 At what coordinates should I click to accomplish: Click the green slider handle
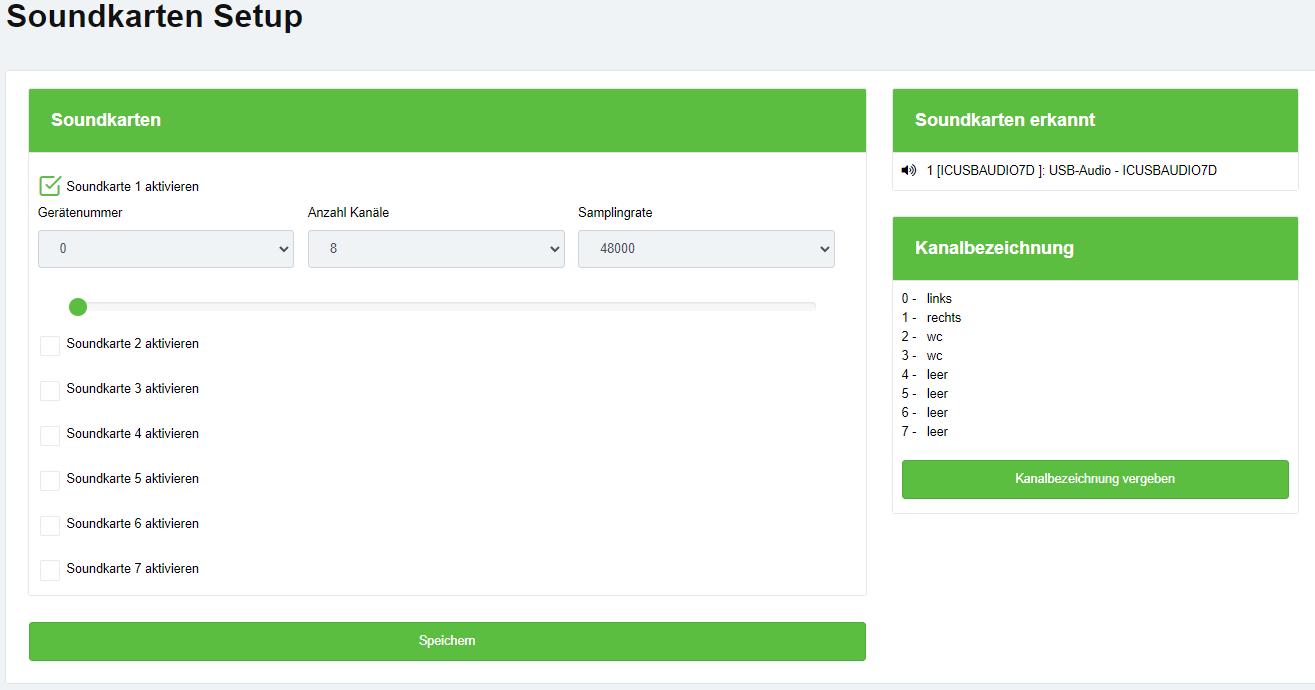point(78,306)
